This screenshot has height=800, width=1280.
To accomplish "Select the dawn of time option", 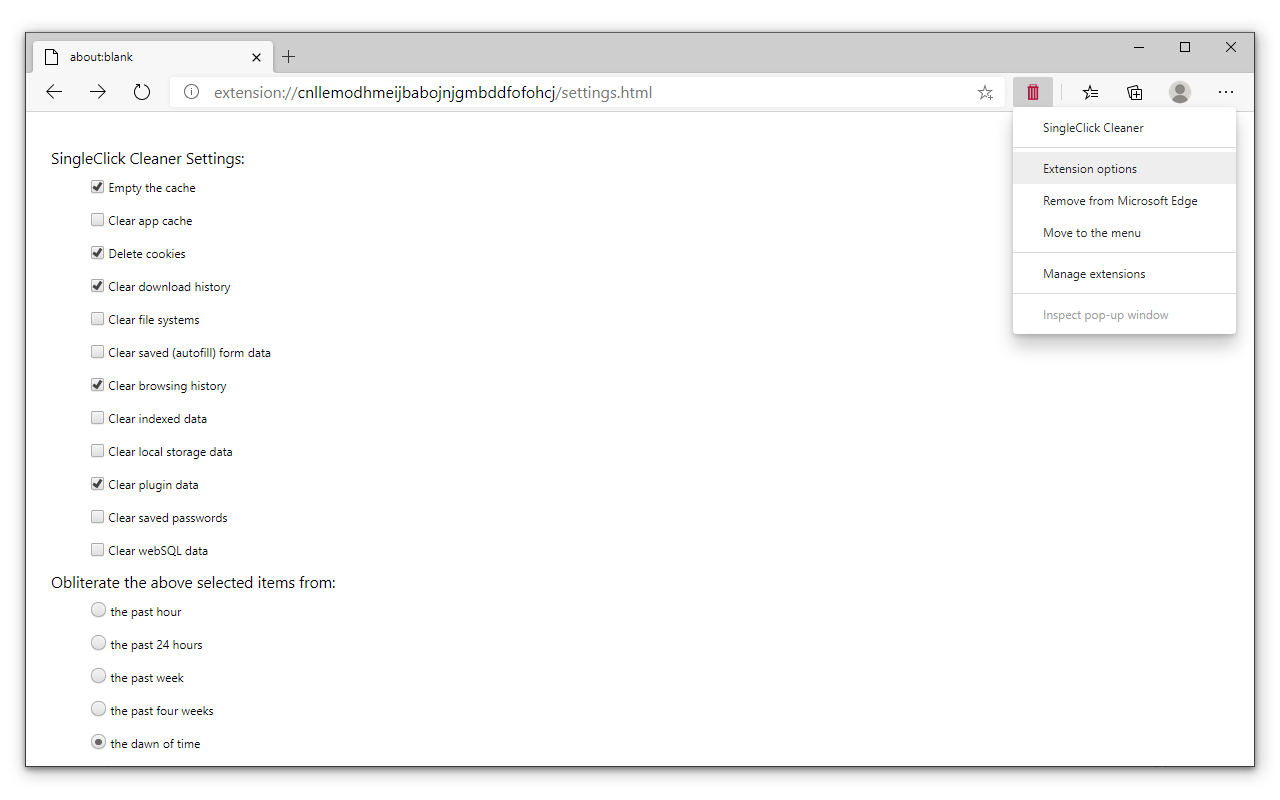I will [x=98, y=742].
